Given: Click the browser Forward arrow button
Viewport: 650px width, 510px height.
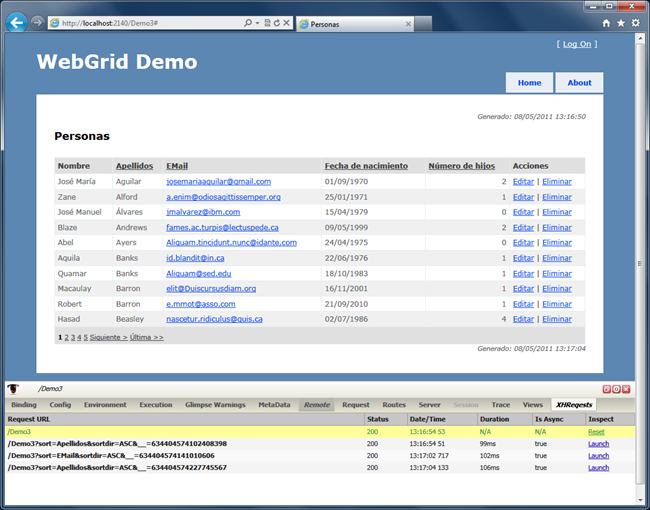Looking at the screenshot, I should coord(37,22).
